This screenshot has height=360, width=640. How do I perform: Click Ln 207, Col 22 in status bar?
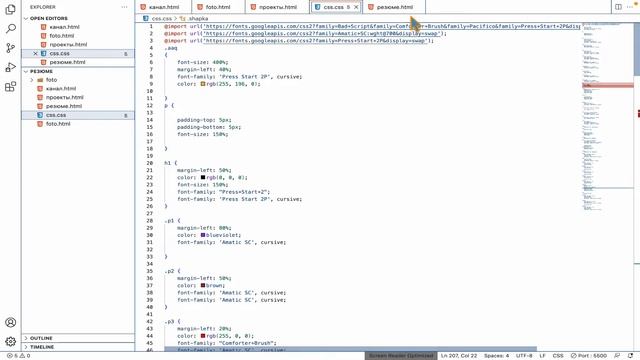pyautogui.click(x=459, y=356)
